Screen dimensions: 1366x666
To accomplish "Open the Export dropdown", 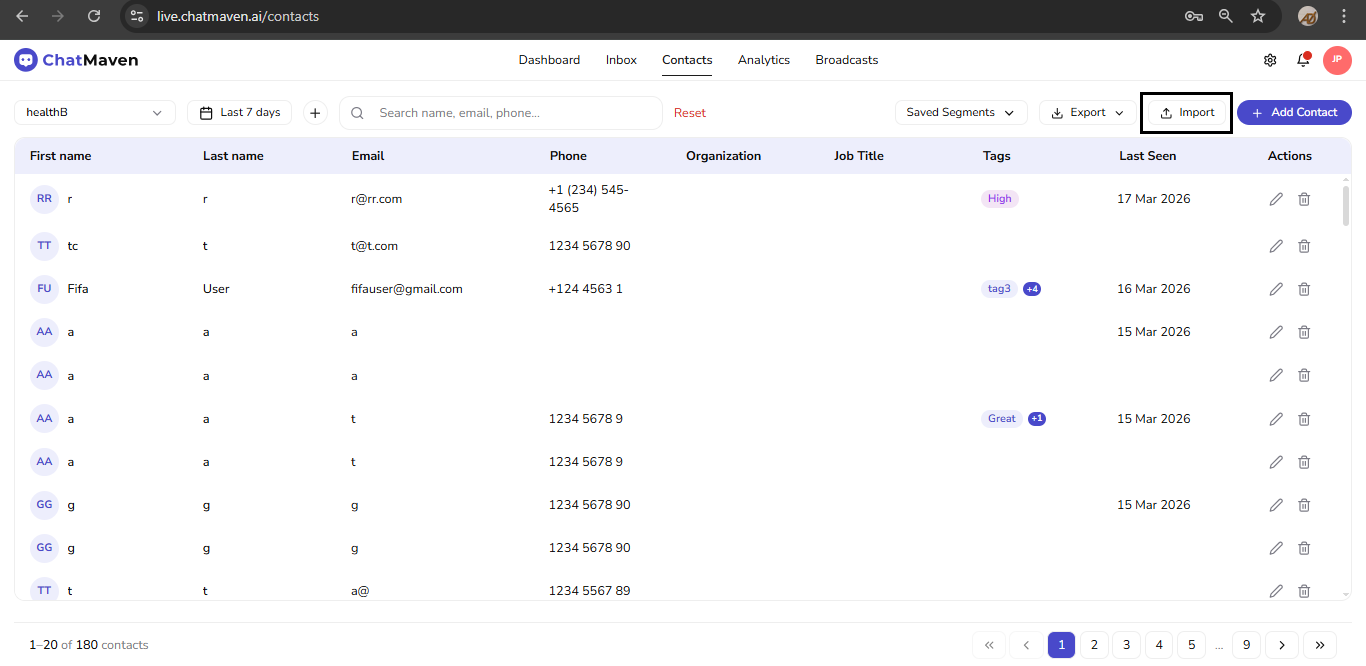I will (x=1086, y=112).
